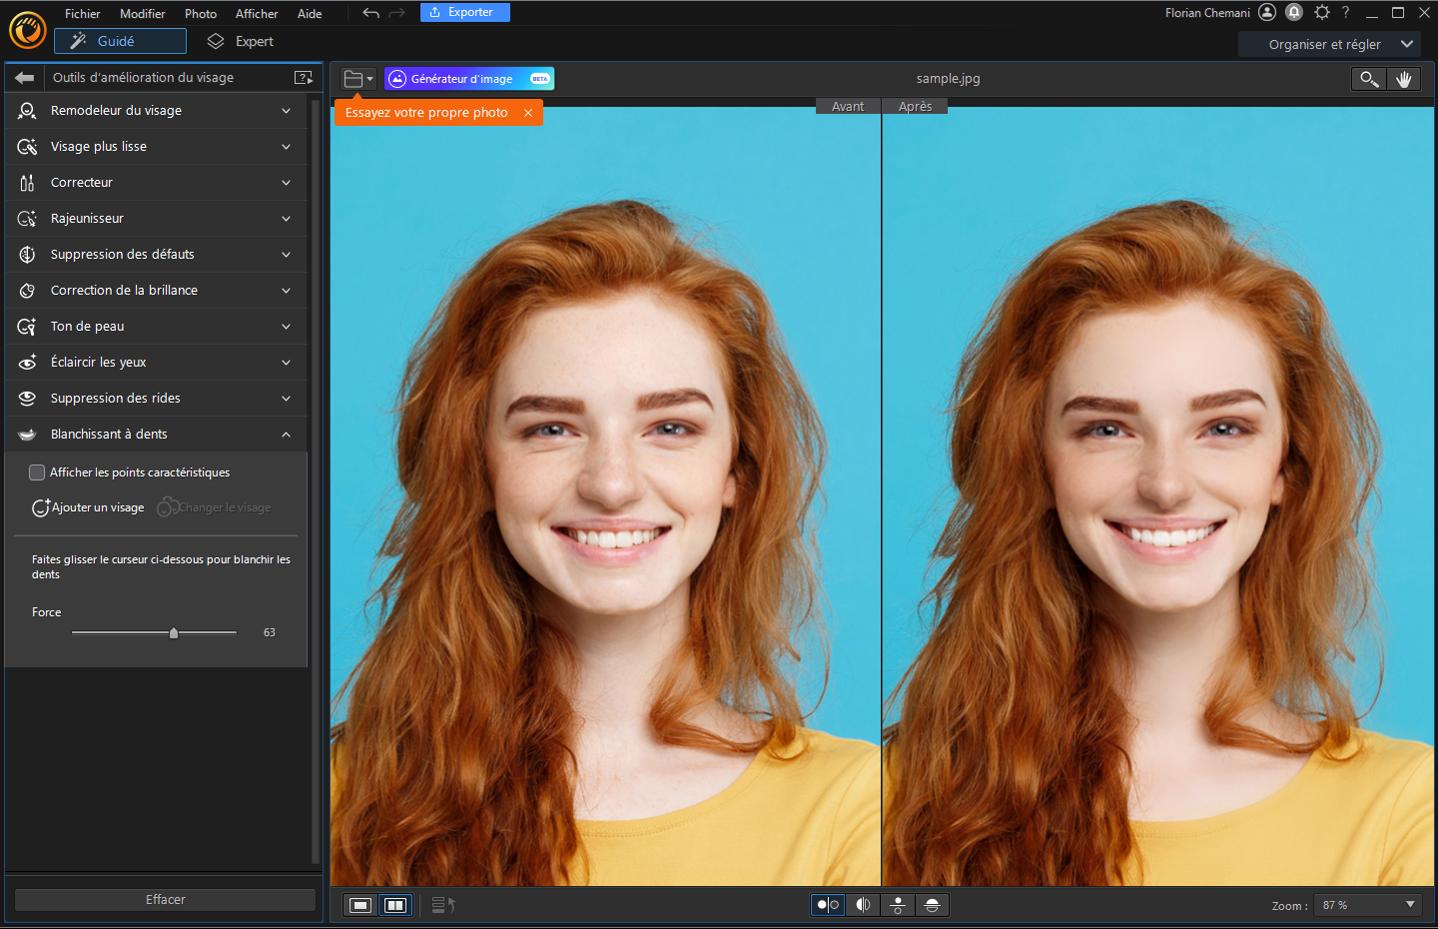The width and height of the screenshot is (1438, 929).
Task: Select split top/bottom before/after layout
Action: (x=932, y=905)
